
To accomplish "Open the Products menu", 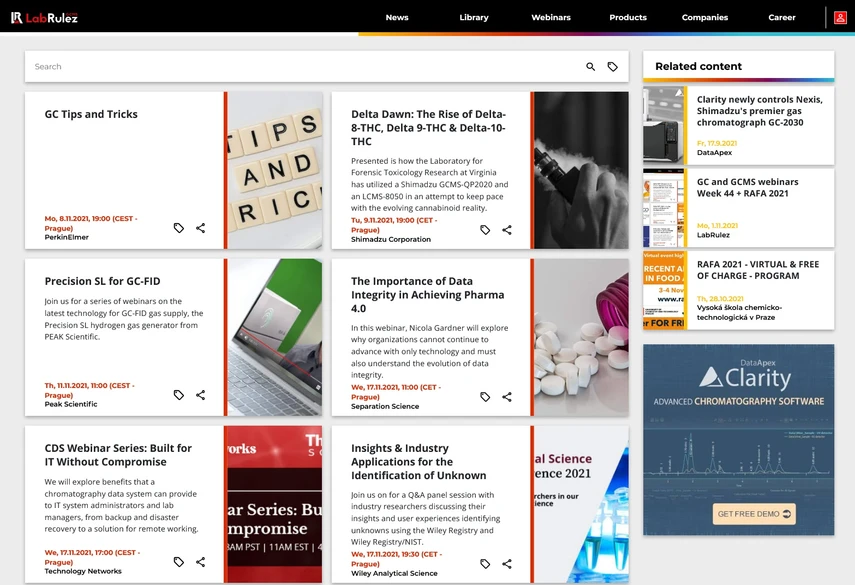I will coord(628,17).
